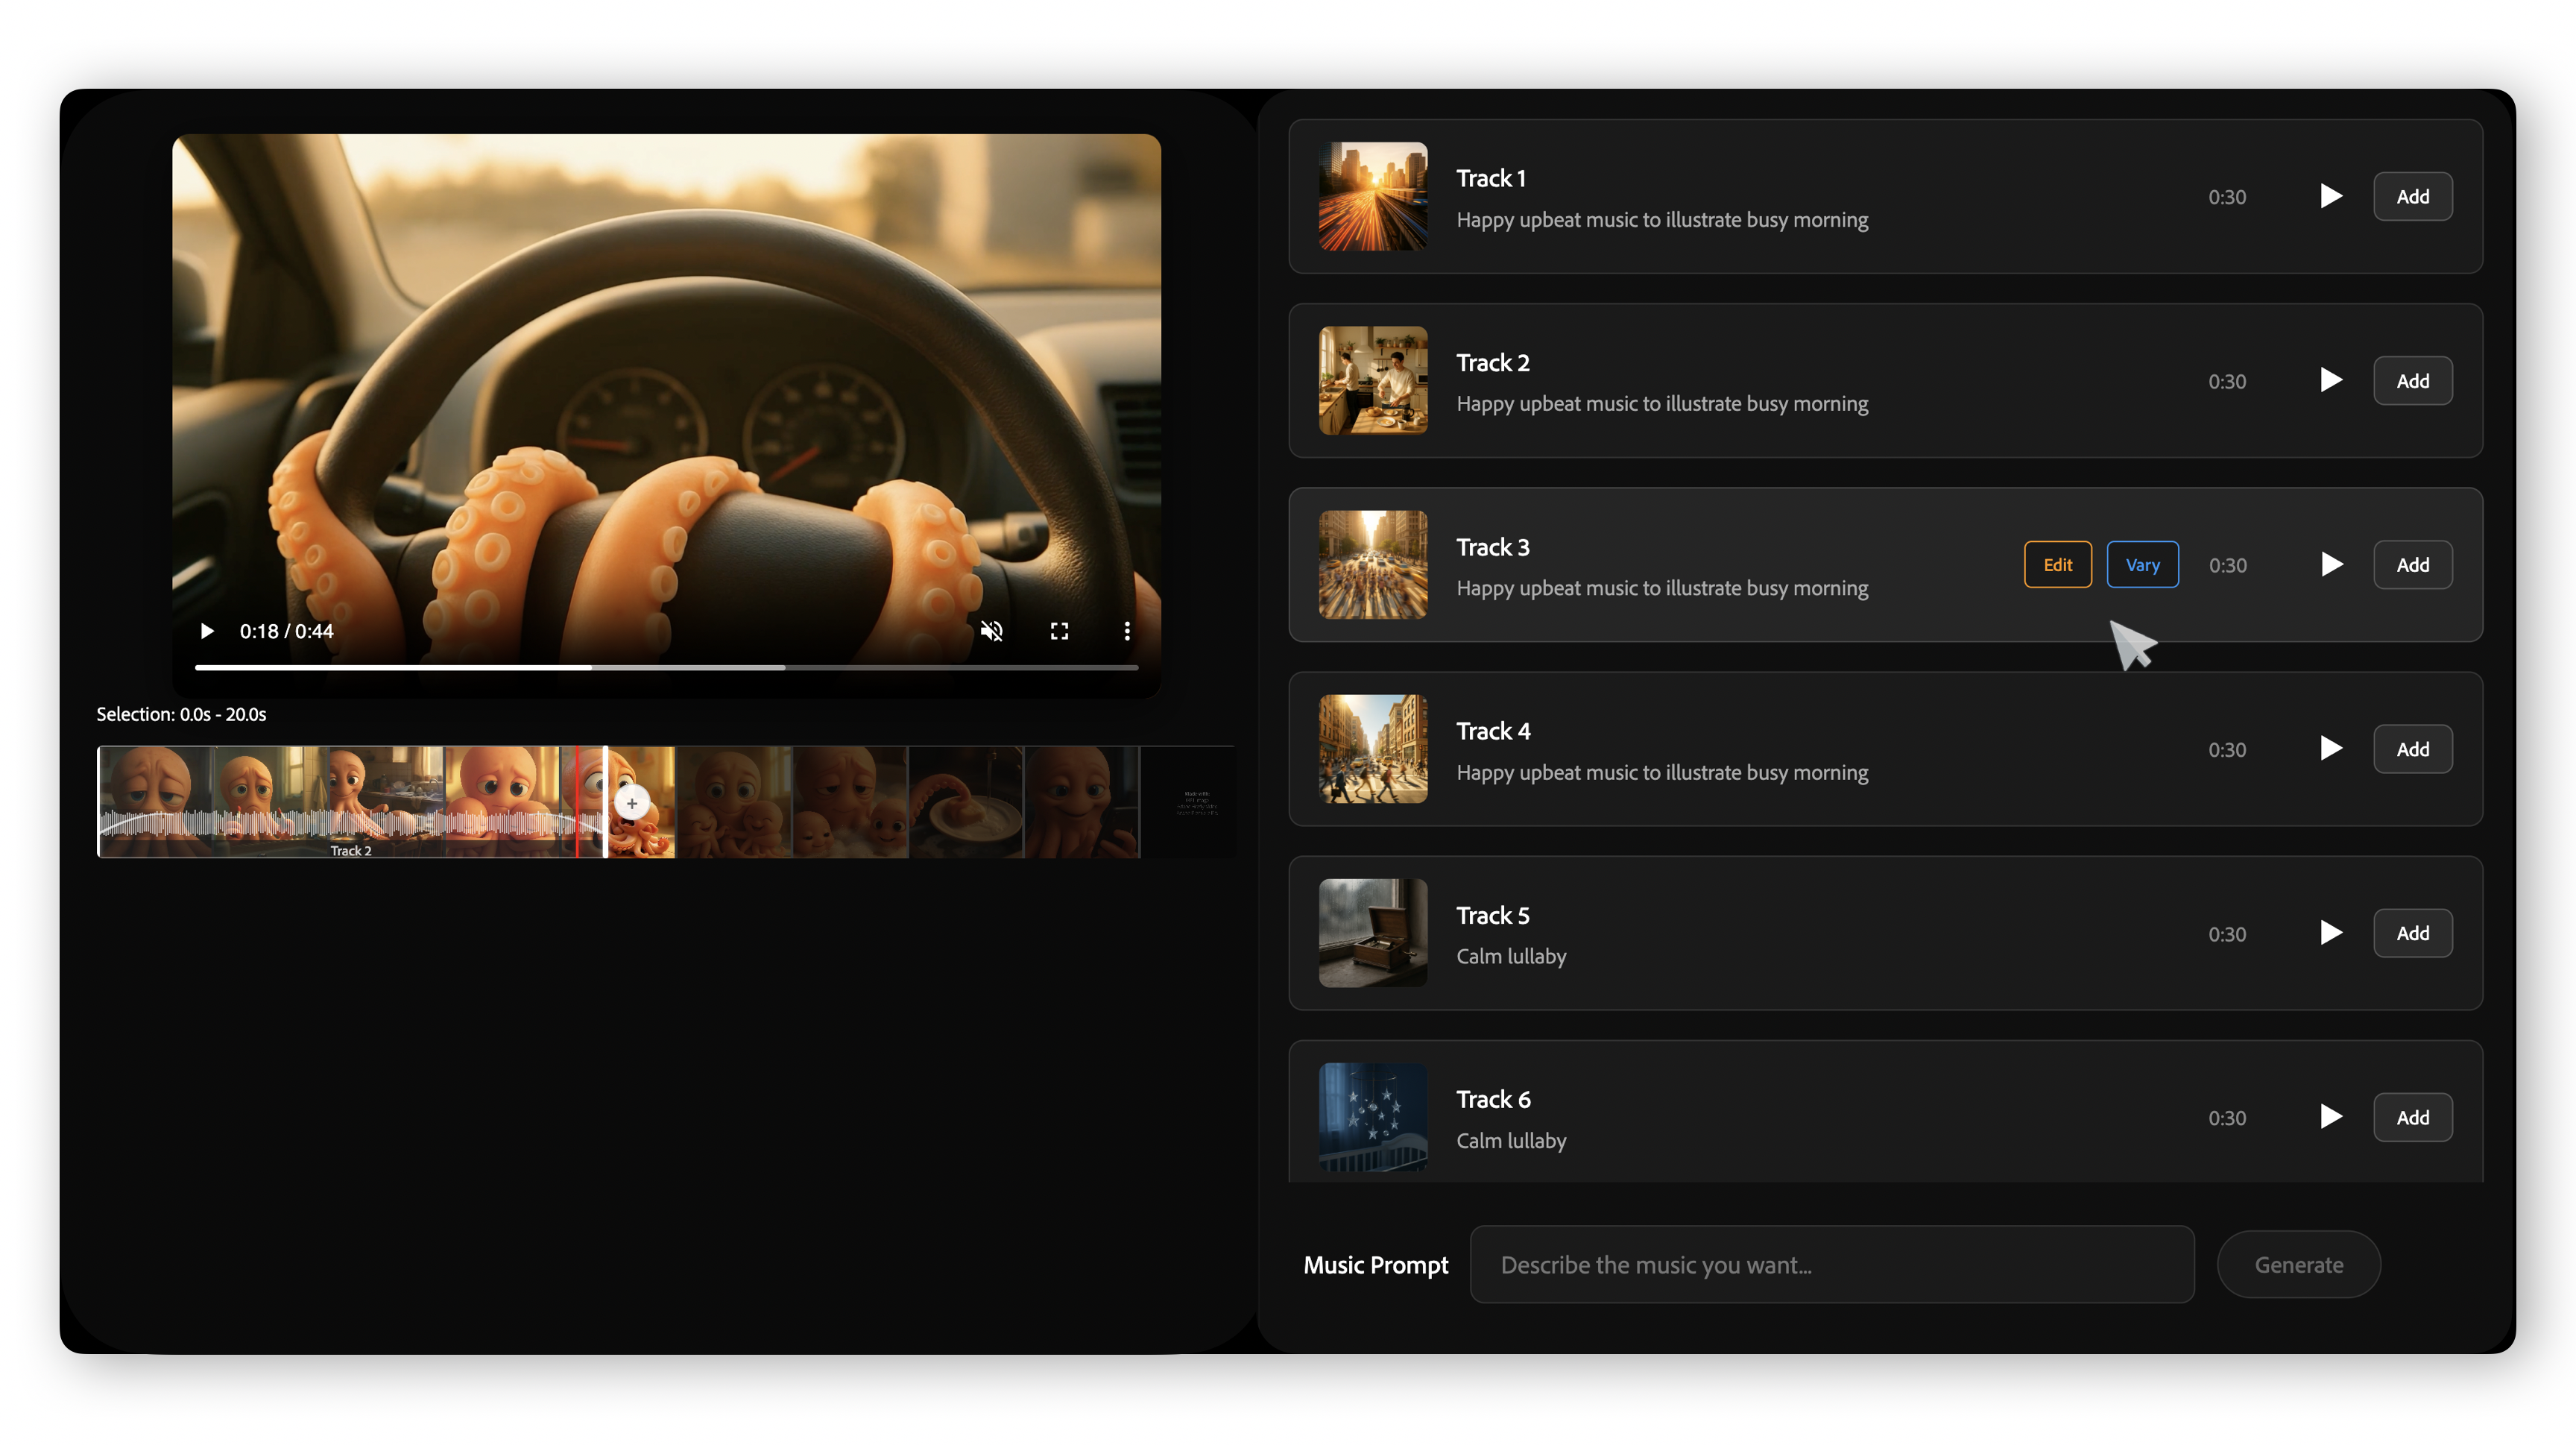Open video more options menu
Screen dimensions: 2576x1445
[1127, 631]
